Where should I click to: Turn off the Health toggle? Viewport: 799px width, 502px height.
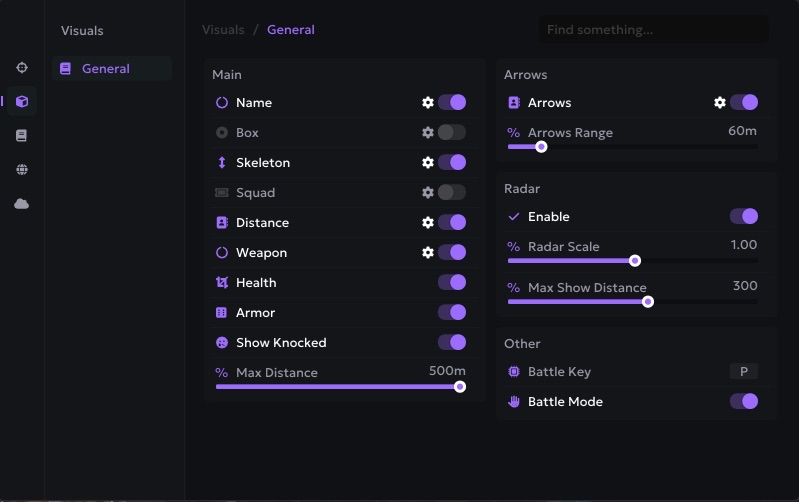click(x=452, y=283)
